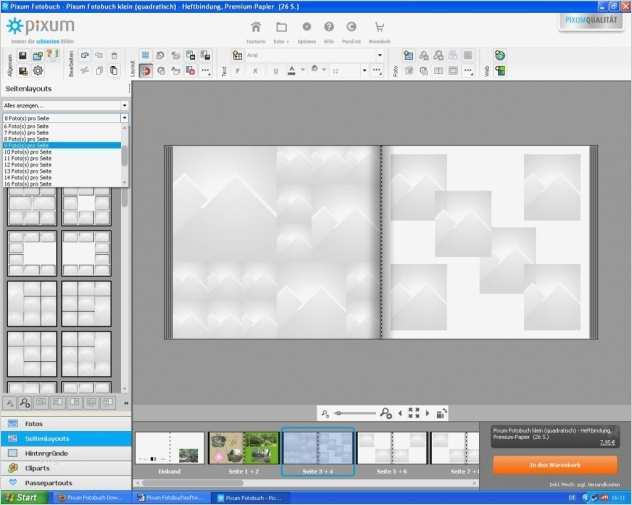Open the Hintergründe panel tab

66,453
